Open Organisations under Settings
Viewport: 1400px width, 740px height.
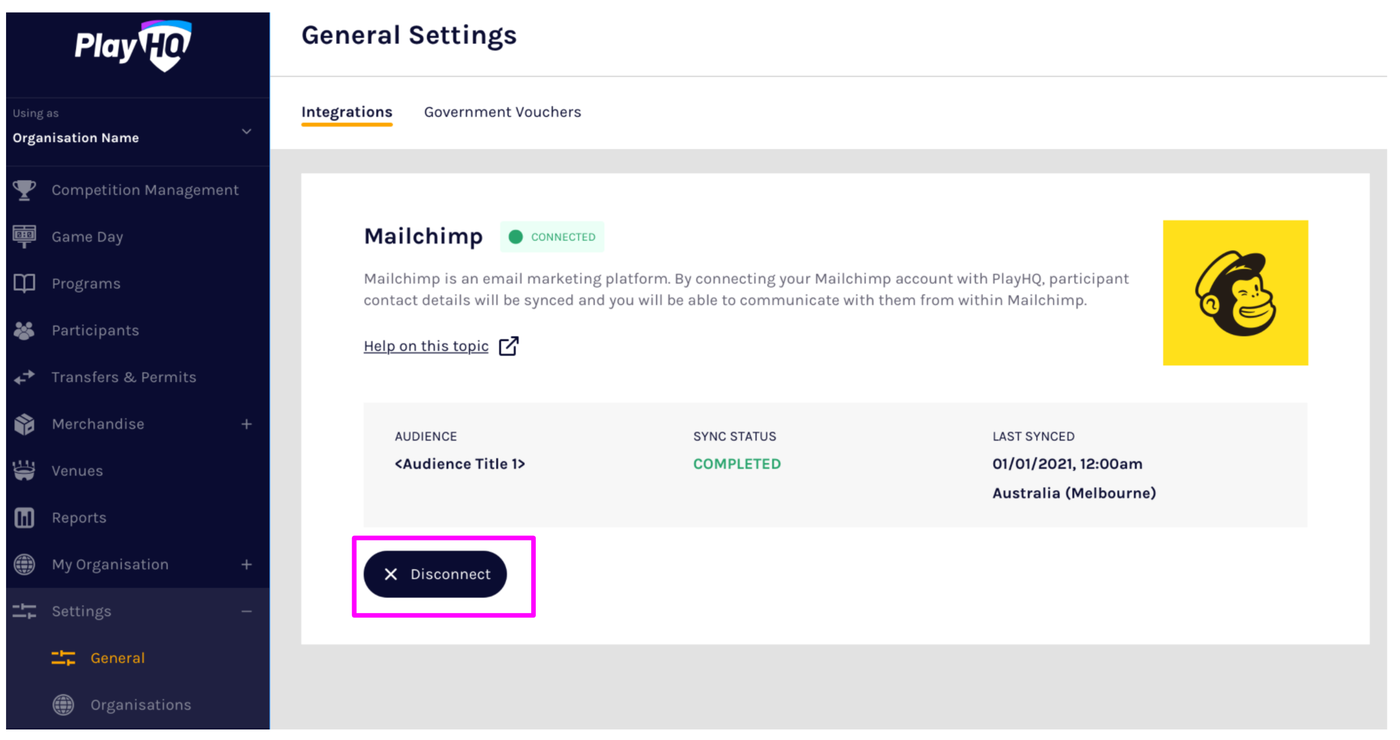(140, 705)
